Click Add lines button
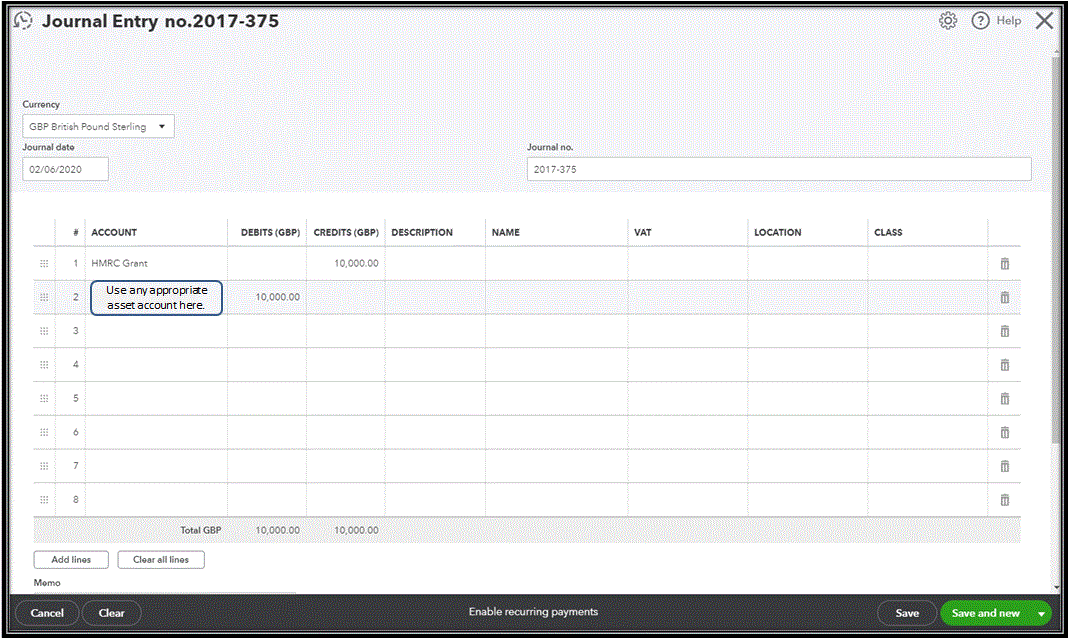The height and width of the screenshot is (639, 1069). [71, 559]
